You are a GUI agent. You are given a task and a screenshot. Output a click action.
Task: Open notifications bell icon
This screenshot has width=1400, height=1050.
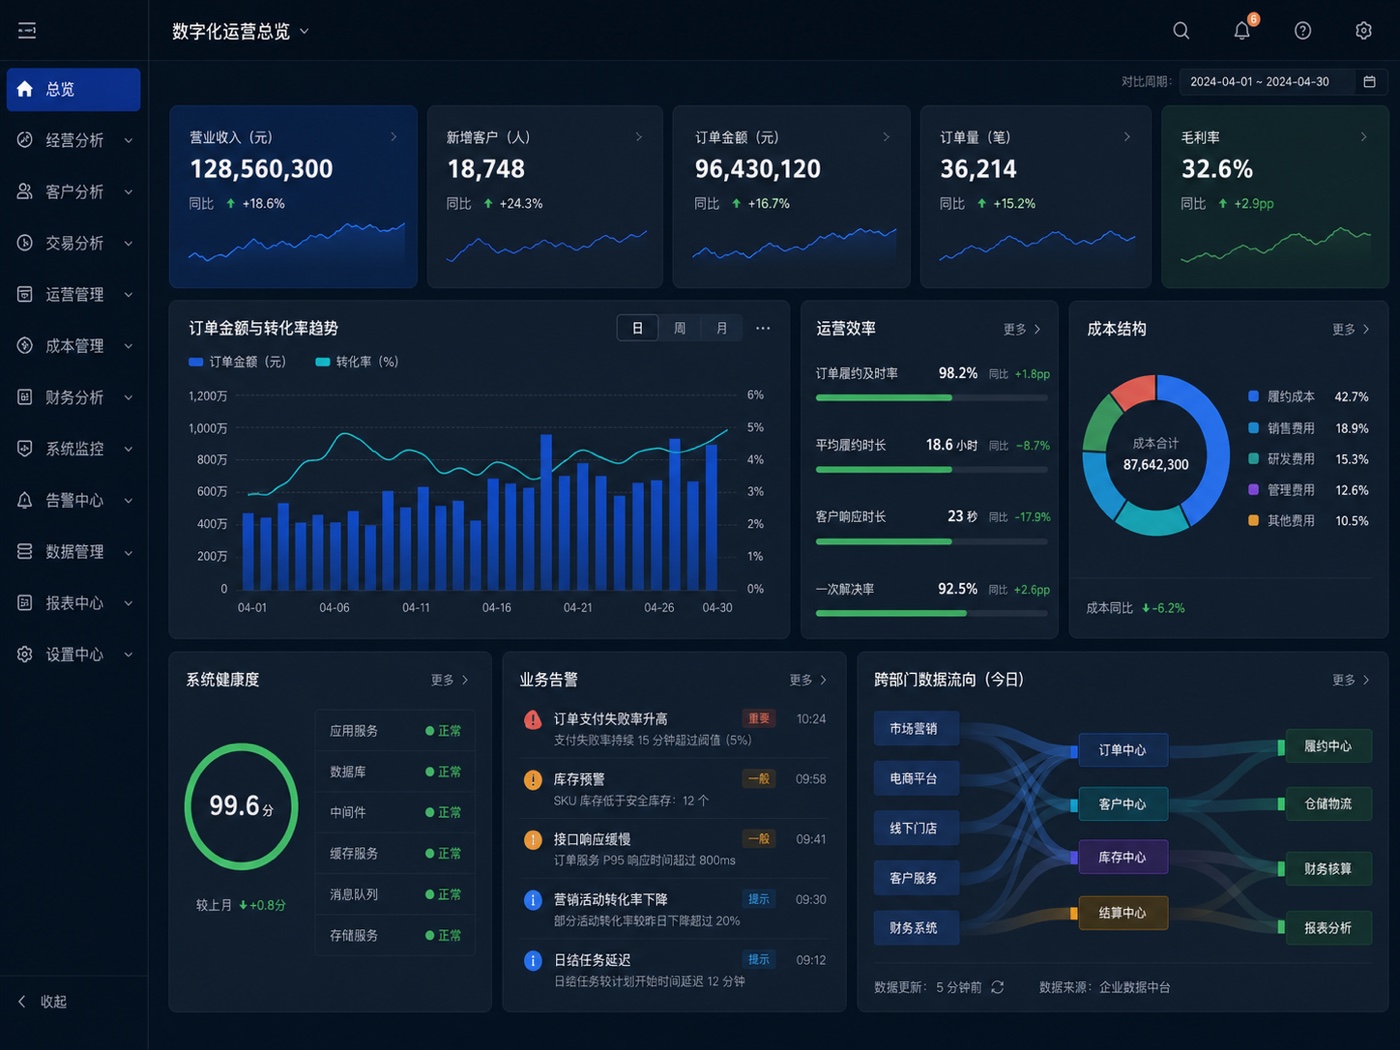[x=1243, y=29]
